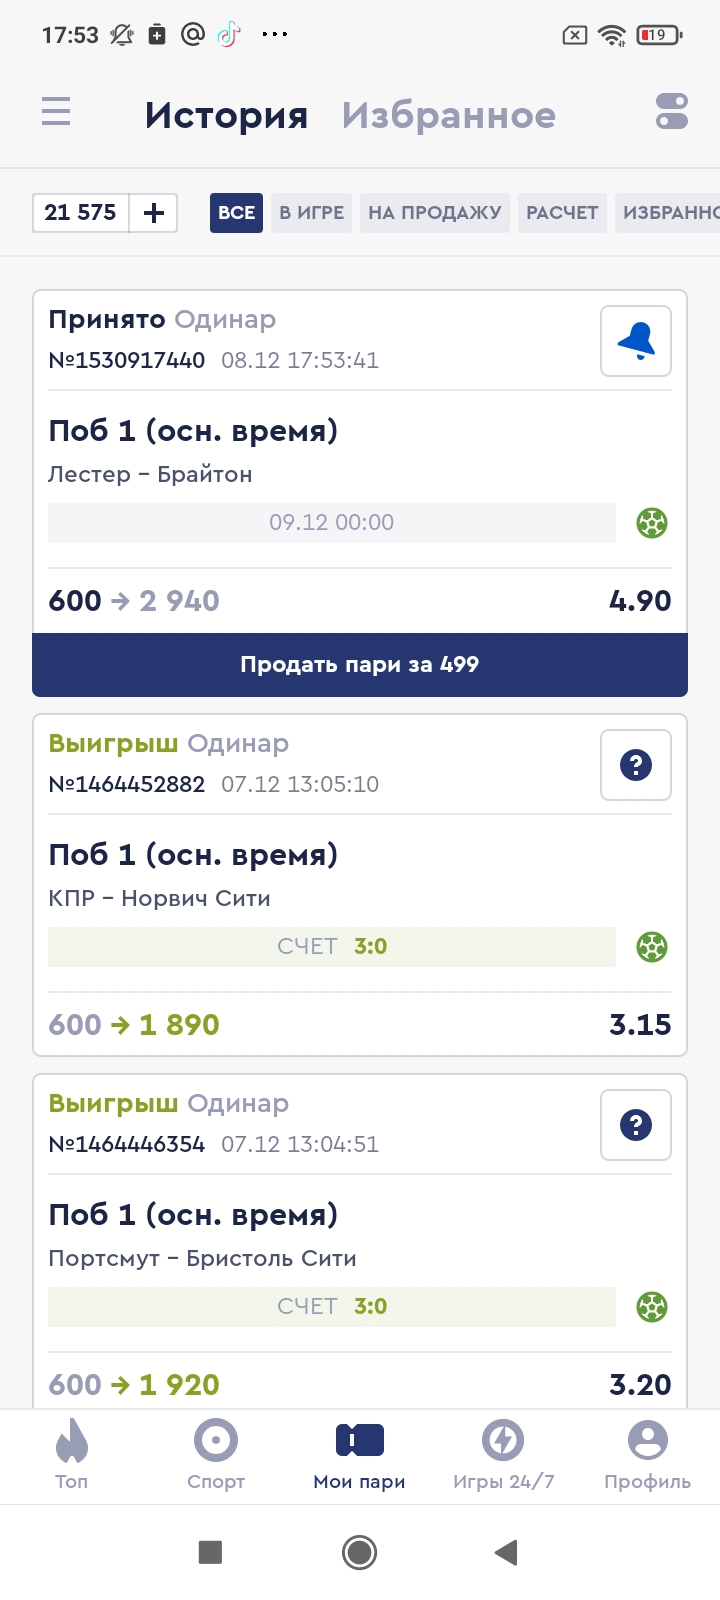Toggle the view switch in header
The width and height of the screenshot is (720, 1600).
coord(672,111)
